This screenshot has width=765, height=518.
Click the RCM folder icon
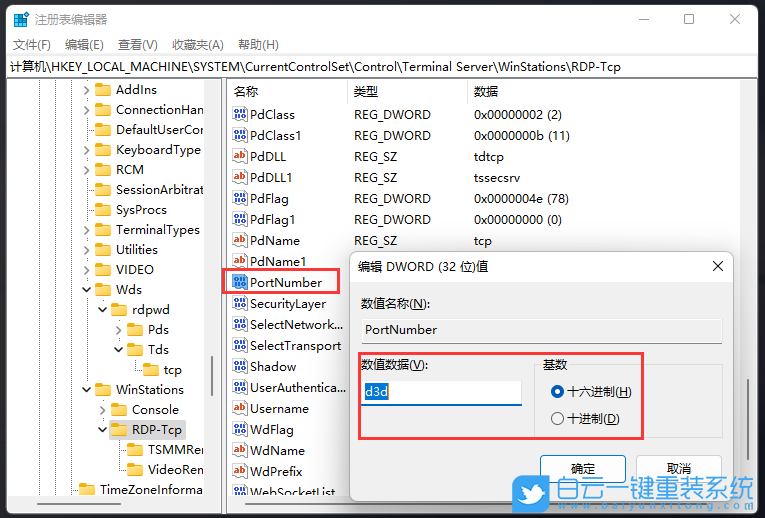(102, 170)
